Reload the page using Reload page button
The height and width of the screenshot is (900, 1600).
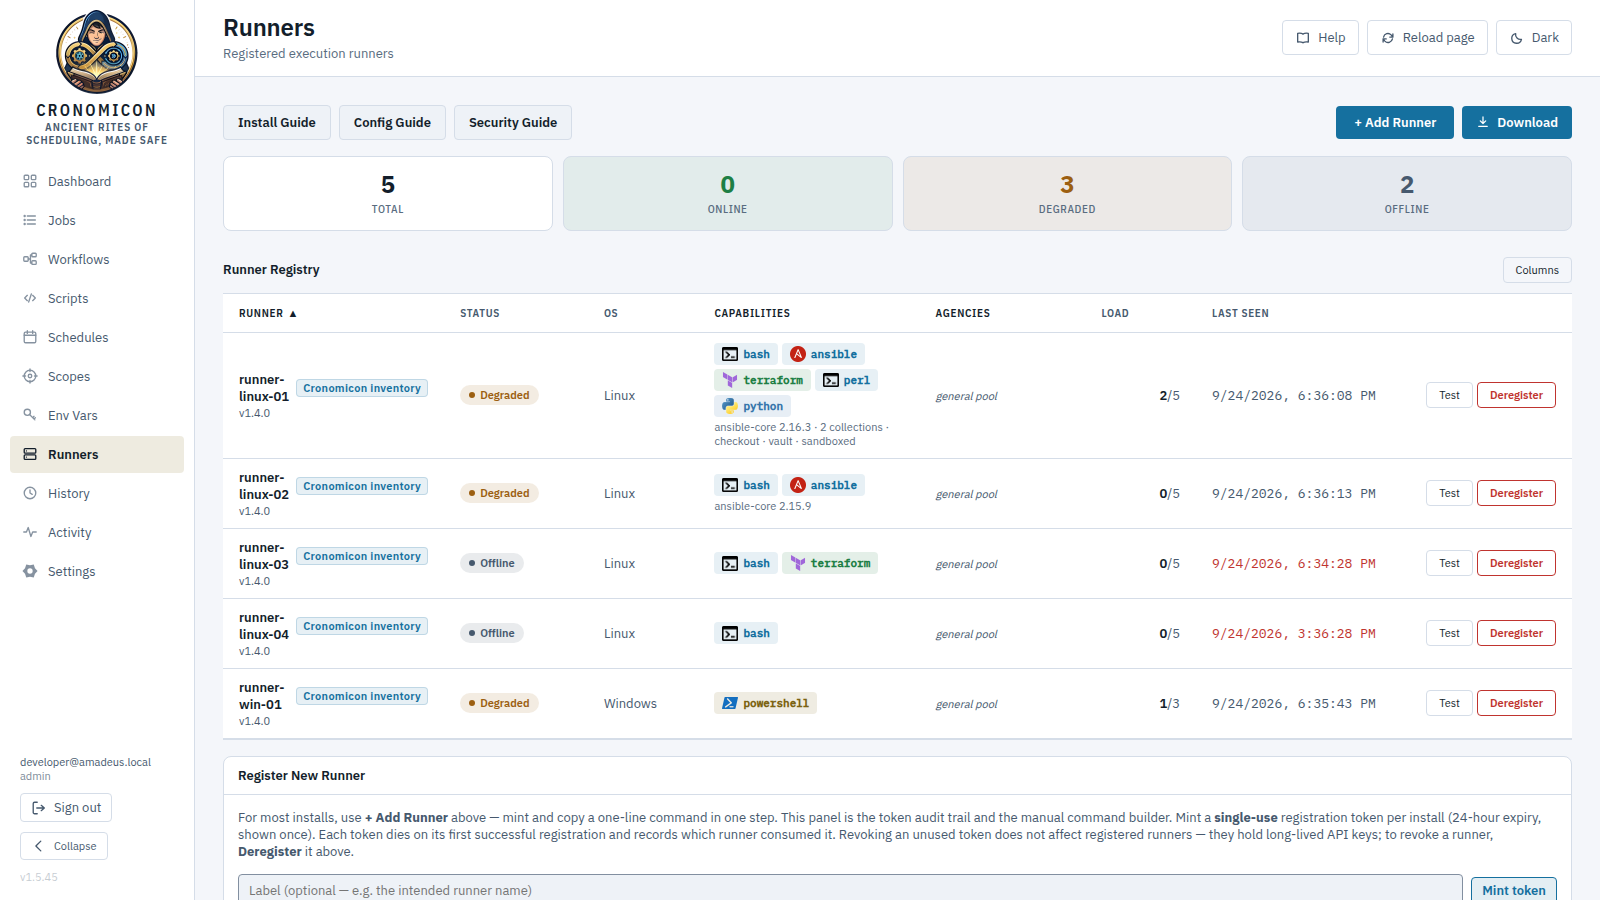point(1427,38)
